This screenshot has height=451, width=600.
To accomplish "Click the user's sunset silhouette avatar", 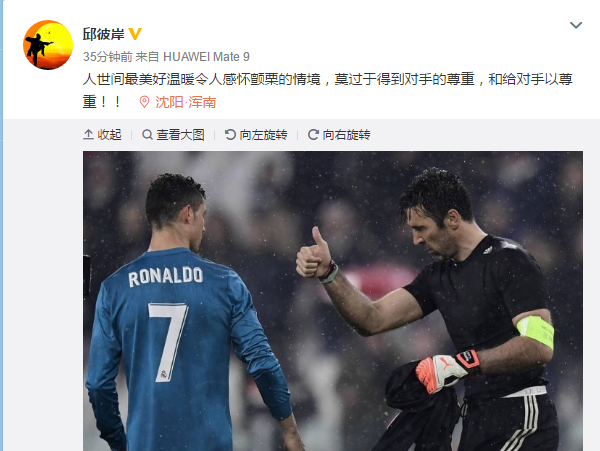I will coord(48,45).
